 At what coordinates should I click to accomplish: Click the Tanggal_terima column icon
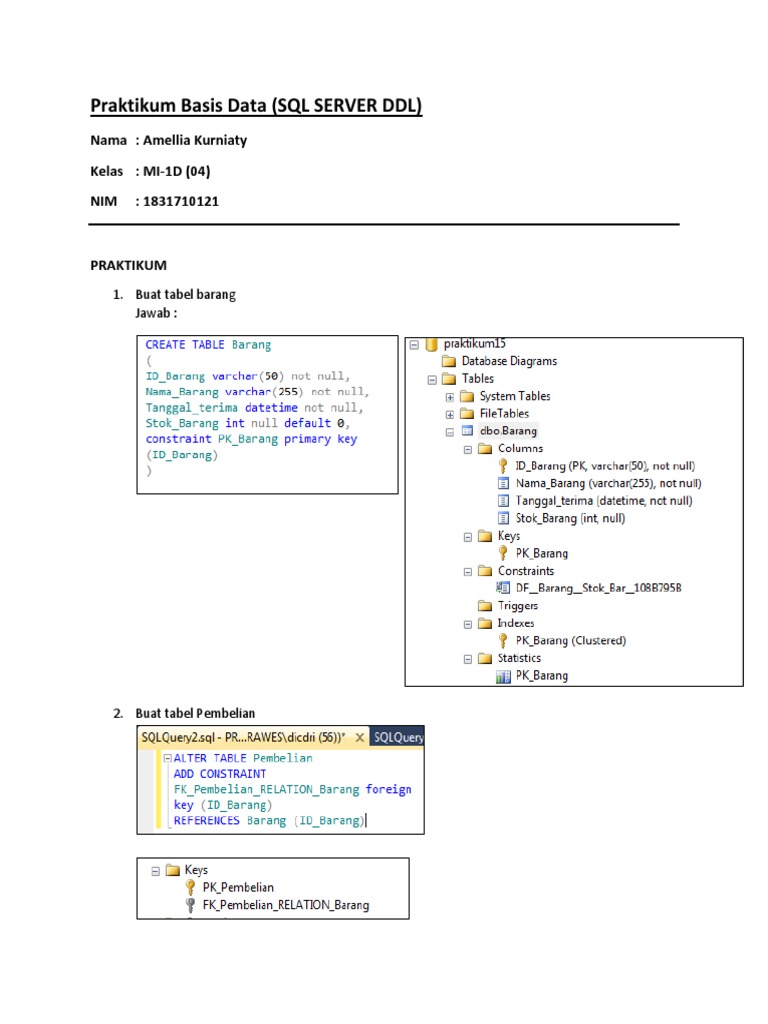[504, 501]
